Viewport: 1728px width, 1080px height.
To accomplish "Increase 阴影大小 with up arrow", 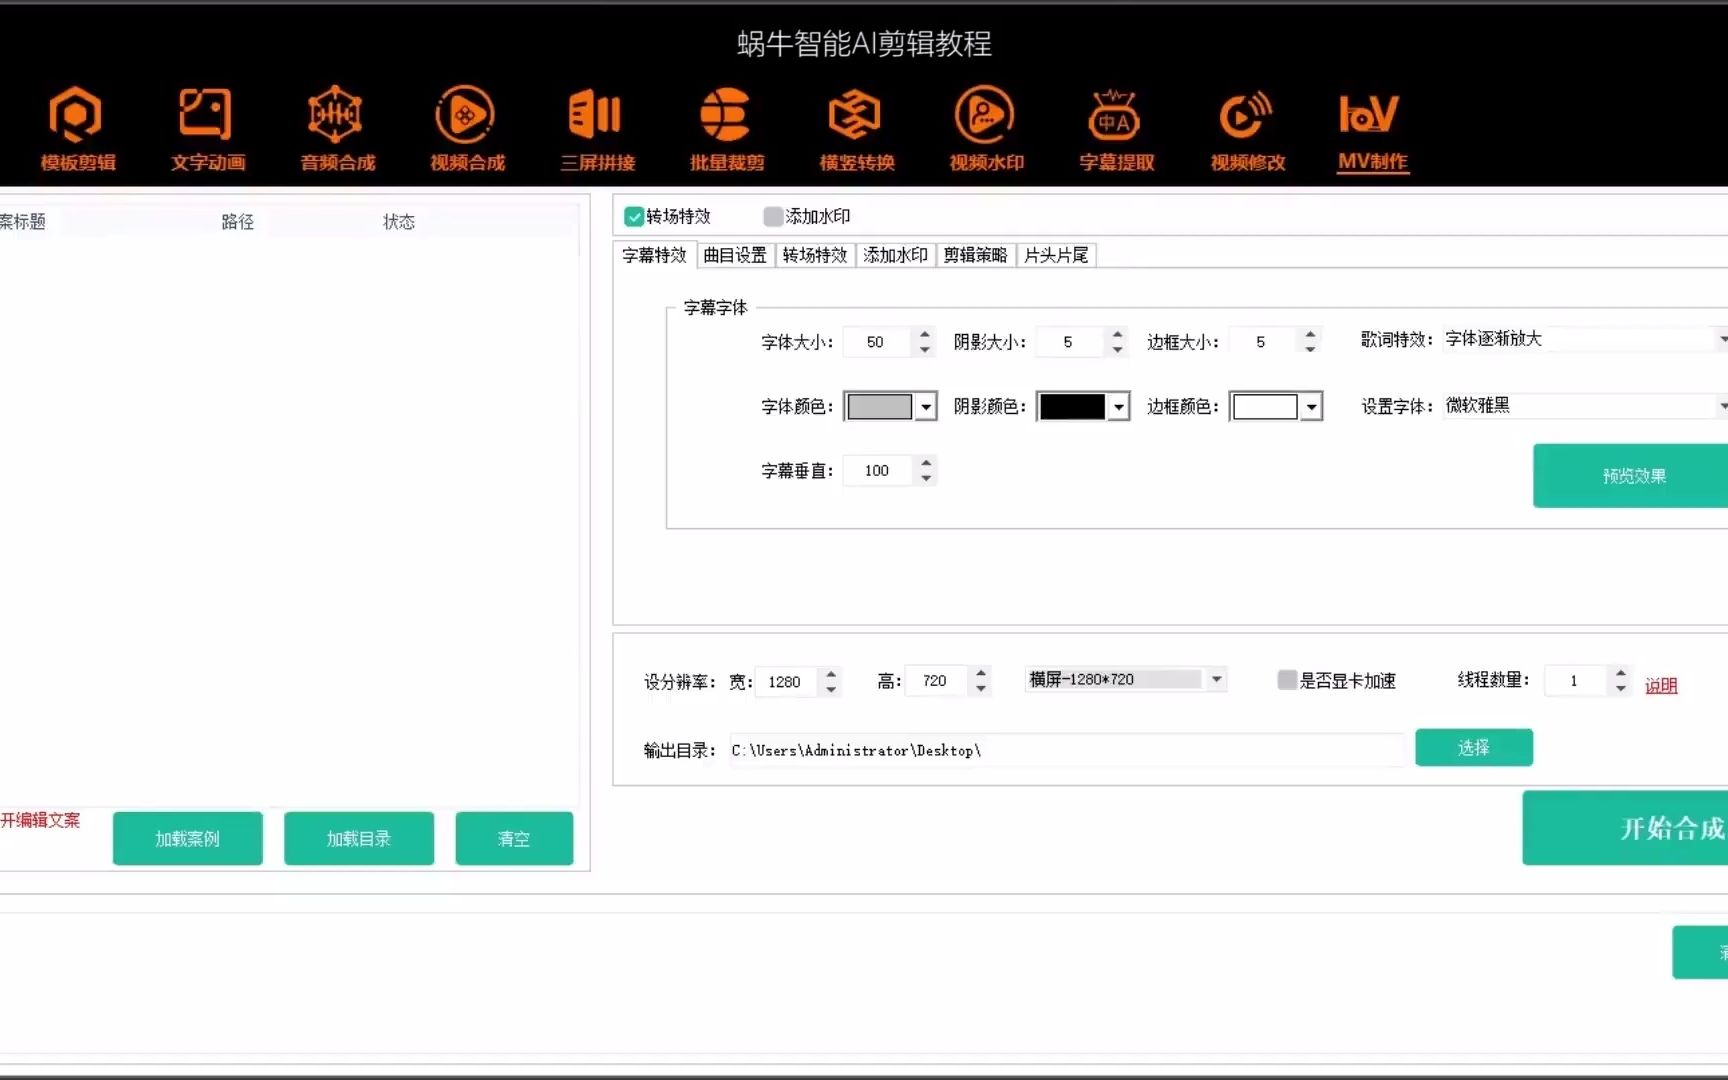I will click(1118, 334).
